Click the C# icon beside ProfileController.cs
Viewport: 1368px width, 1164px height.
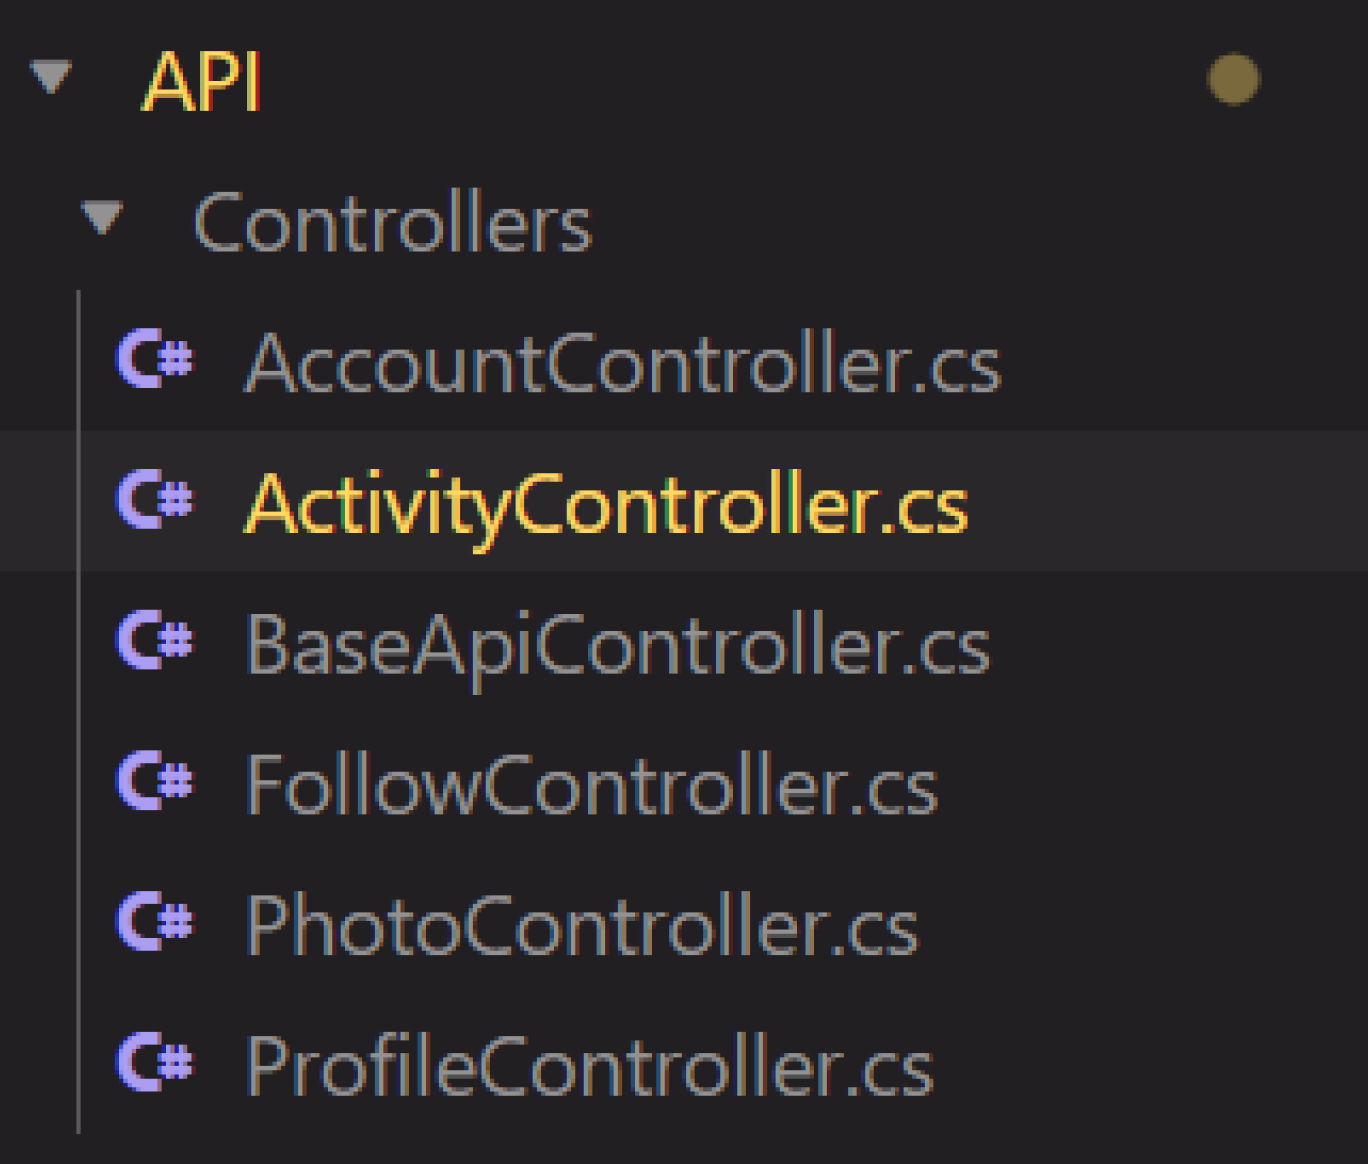155,1062
